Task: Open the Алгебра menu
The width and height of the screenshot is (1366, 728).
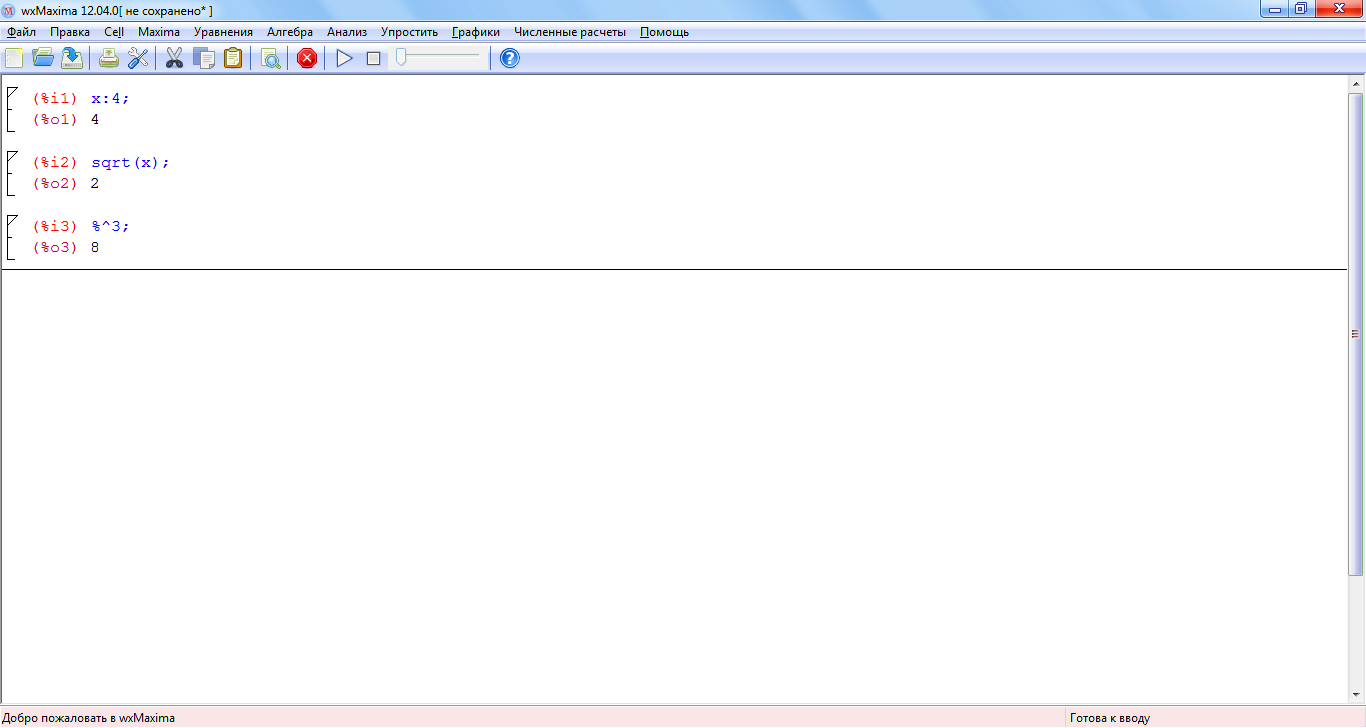Action: click(x=290, y=32)
